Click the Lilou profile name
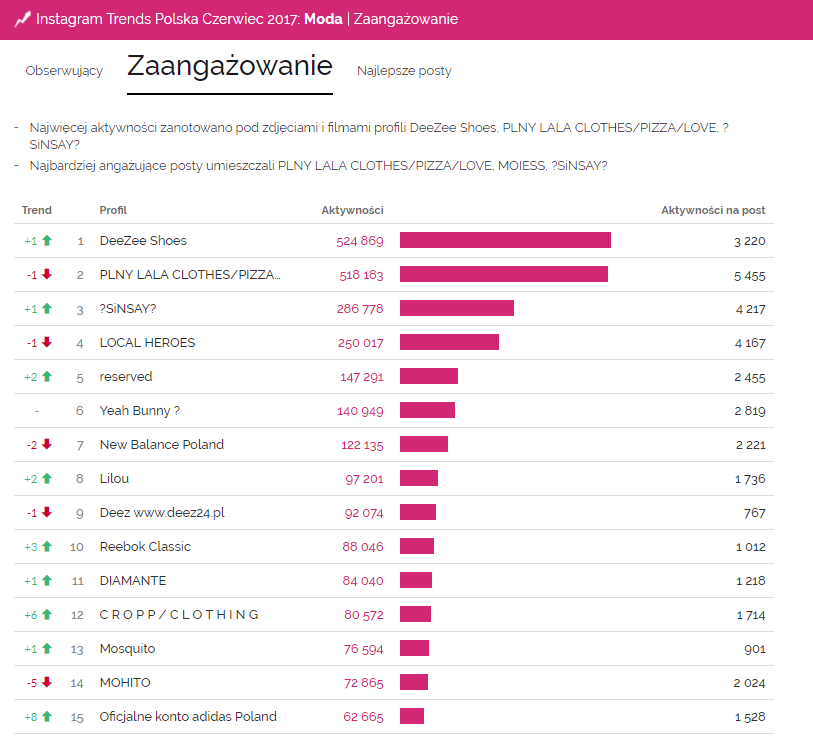 (114, 479)
